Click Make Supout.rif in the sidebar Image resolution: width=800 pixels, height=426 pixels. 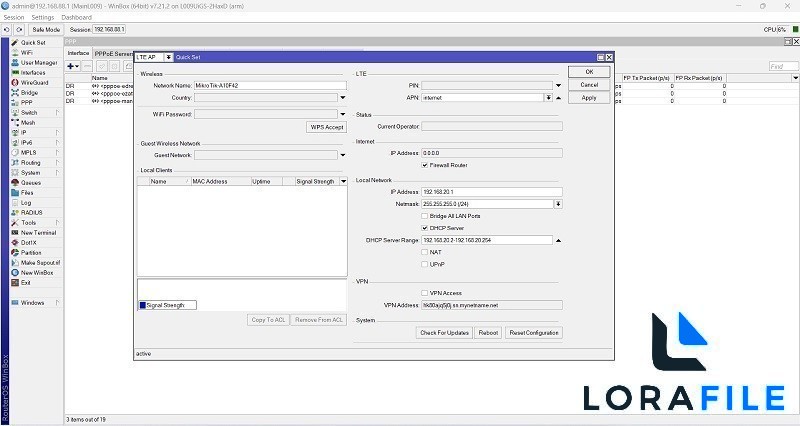click(x=40, y=263)
